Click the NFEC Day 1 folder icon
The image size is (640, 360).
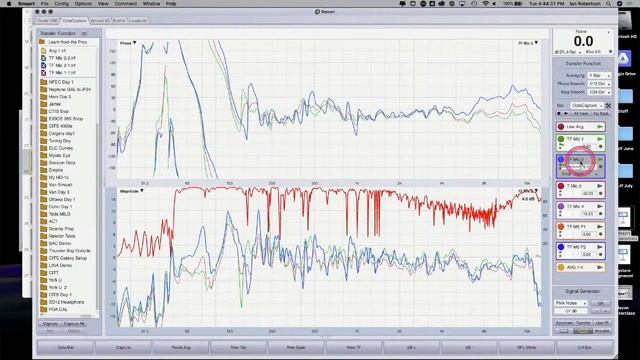44,82
